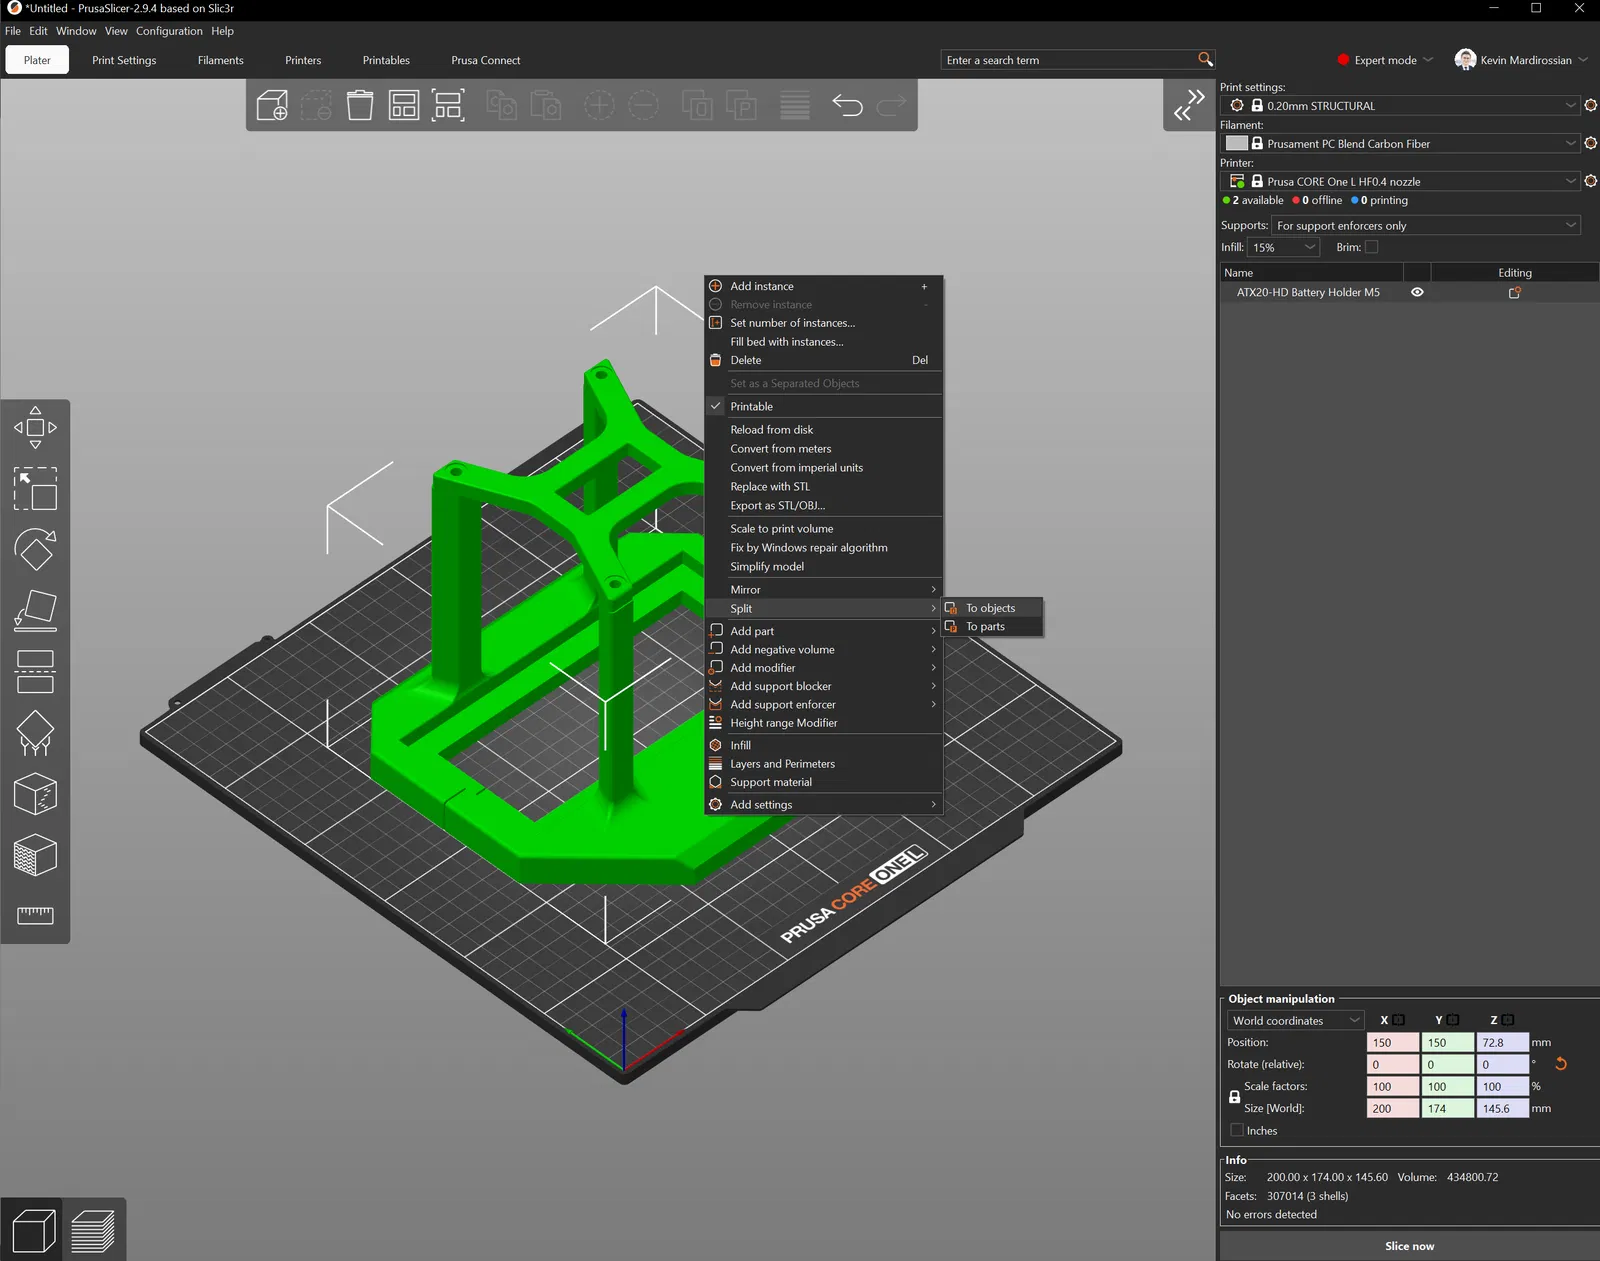Image resolution: width=1600 pixels, height=1261 pixels.
Task: Choose Split To objects in submenu
Action: (x=990, y=608)
